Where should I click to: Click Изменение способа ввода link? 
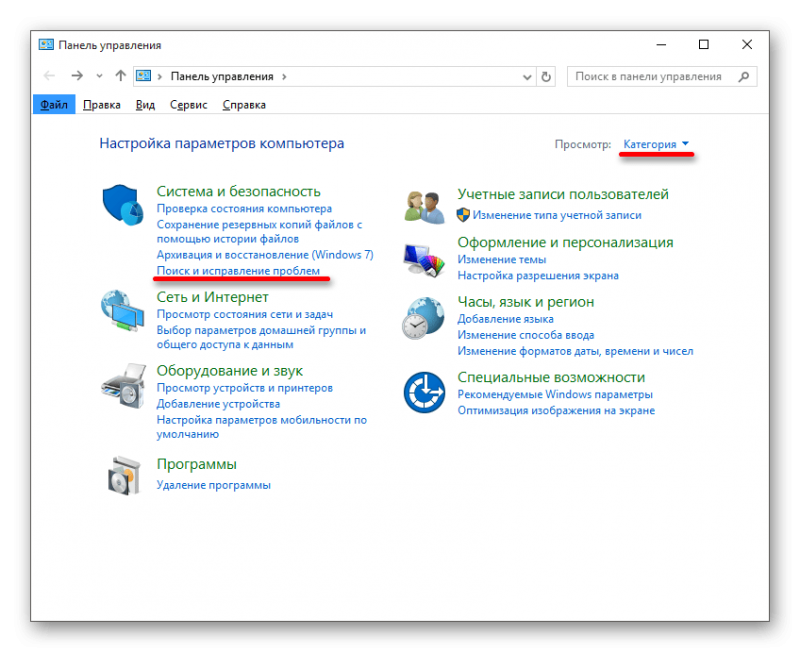pos(526,335)
